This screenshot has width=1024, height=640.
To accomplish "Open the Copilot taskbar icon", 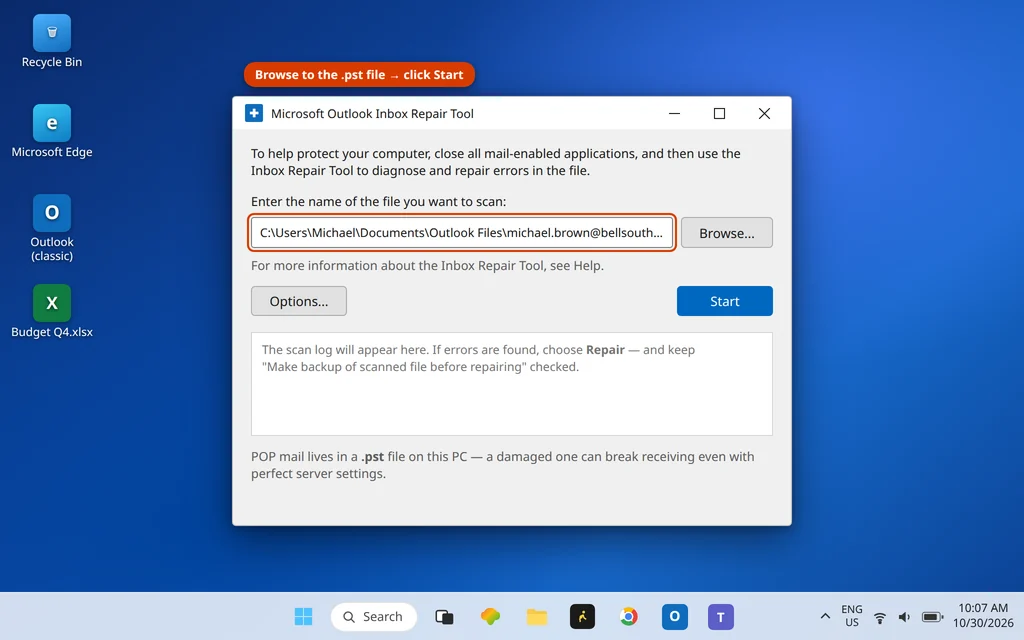I will pos(490,616).
